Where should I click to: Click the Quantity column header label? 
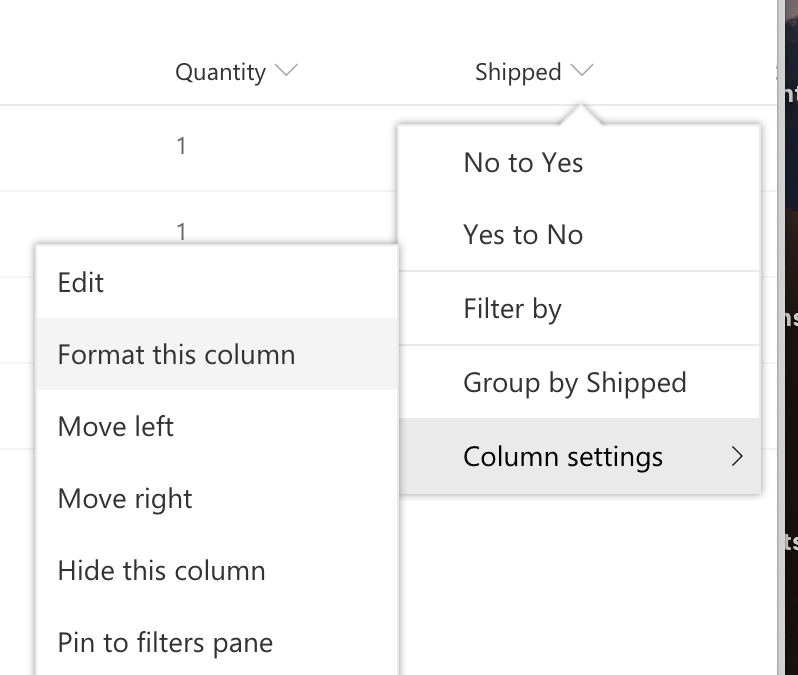[220, 72]
